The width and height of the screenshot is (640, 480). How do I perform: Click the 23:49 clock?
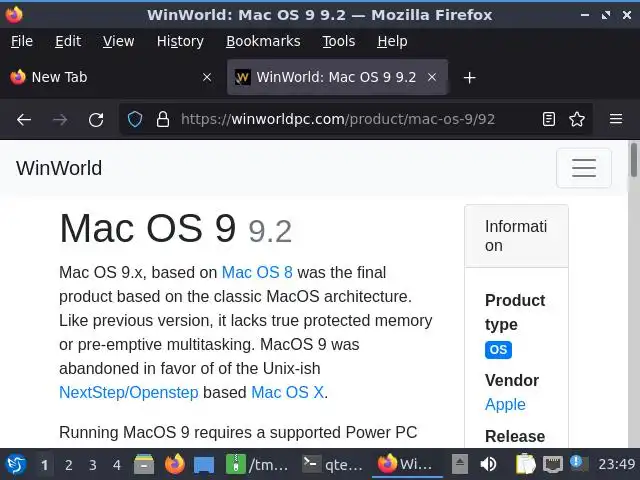pyautogui.click(x=616, y=464)
